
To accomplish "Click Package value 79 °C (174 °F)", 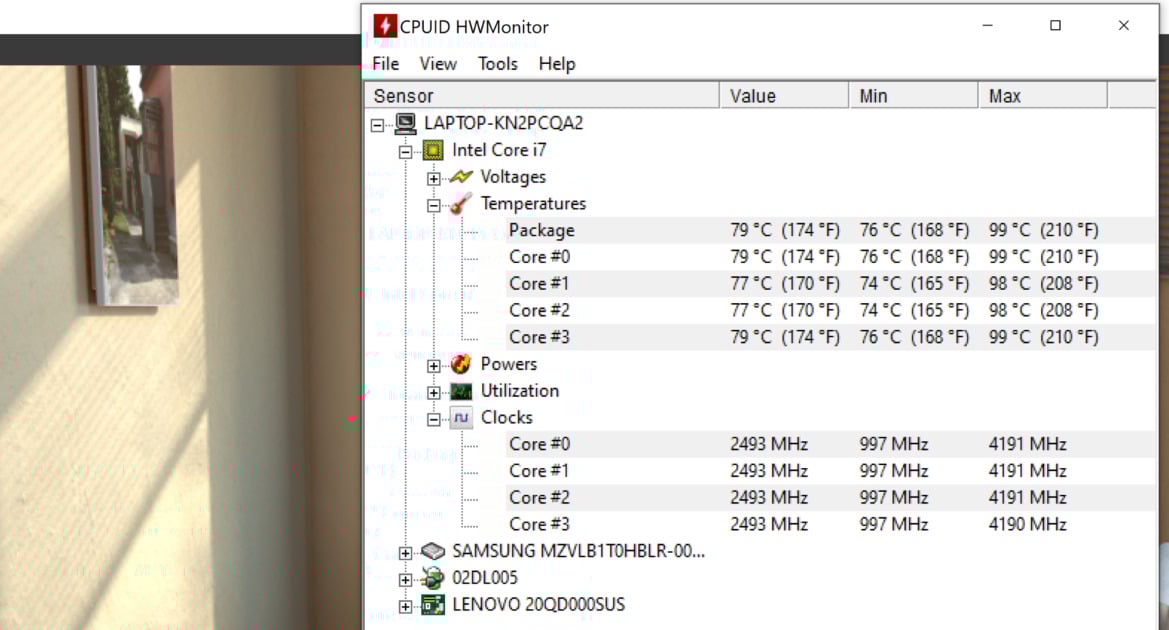I will pyautogui.click(x=785, y=230).
